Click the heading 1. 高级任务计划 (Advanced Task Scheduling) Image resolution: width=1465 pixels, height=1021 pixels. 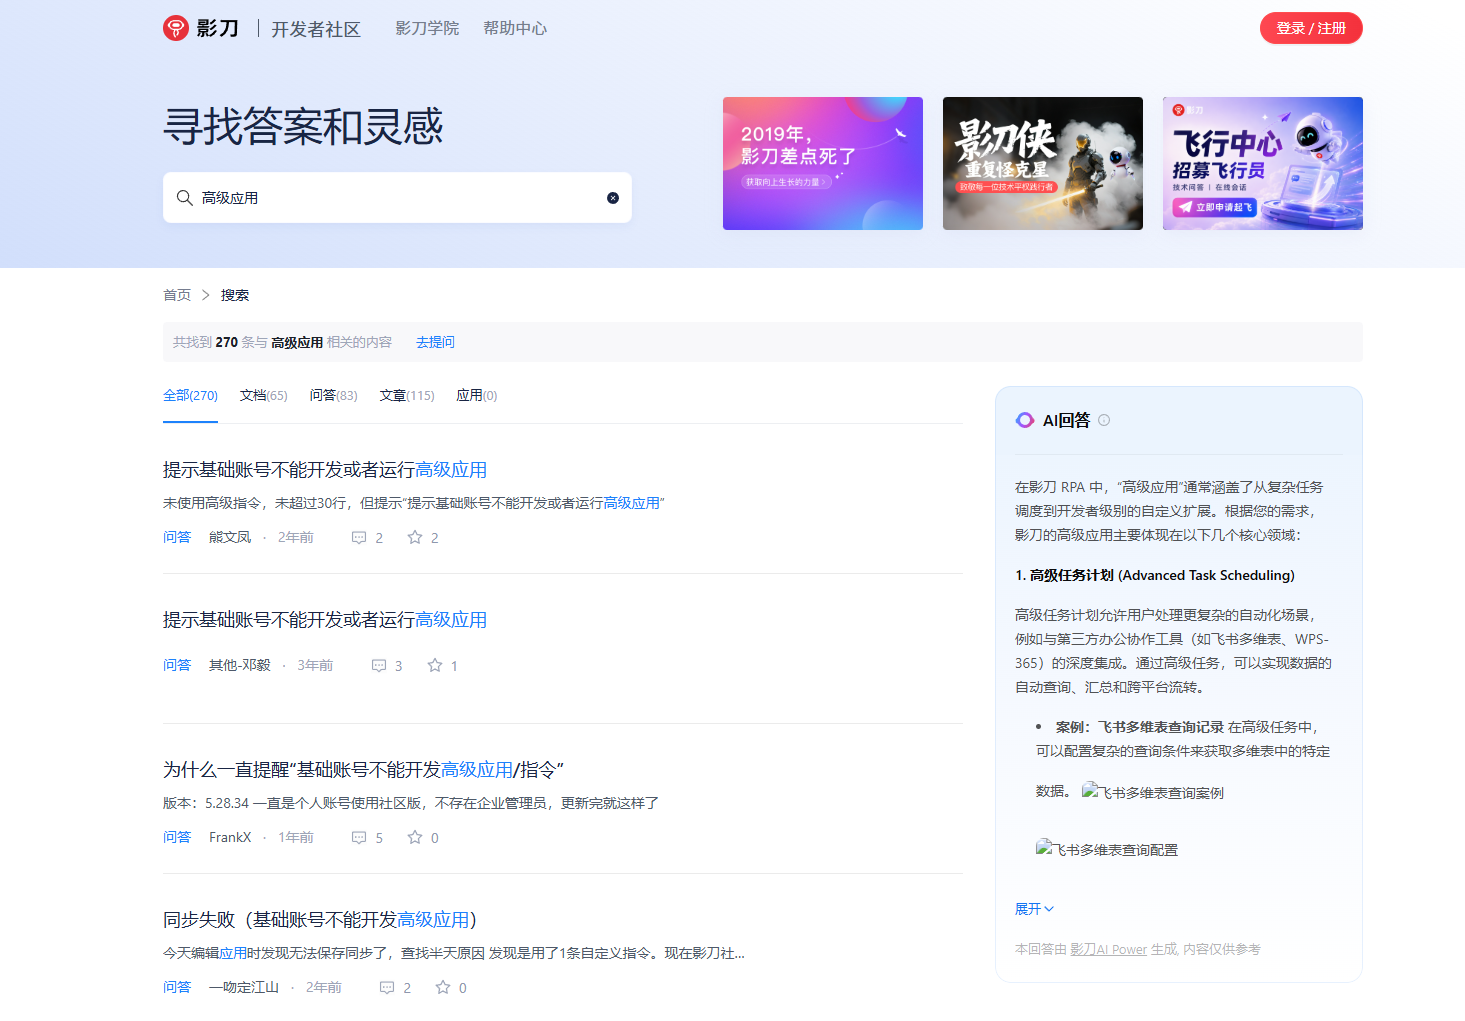(1155, 575)
